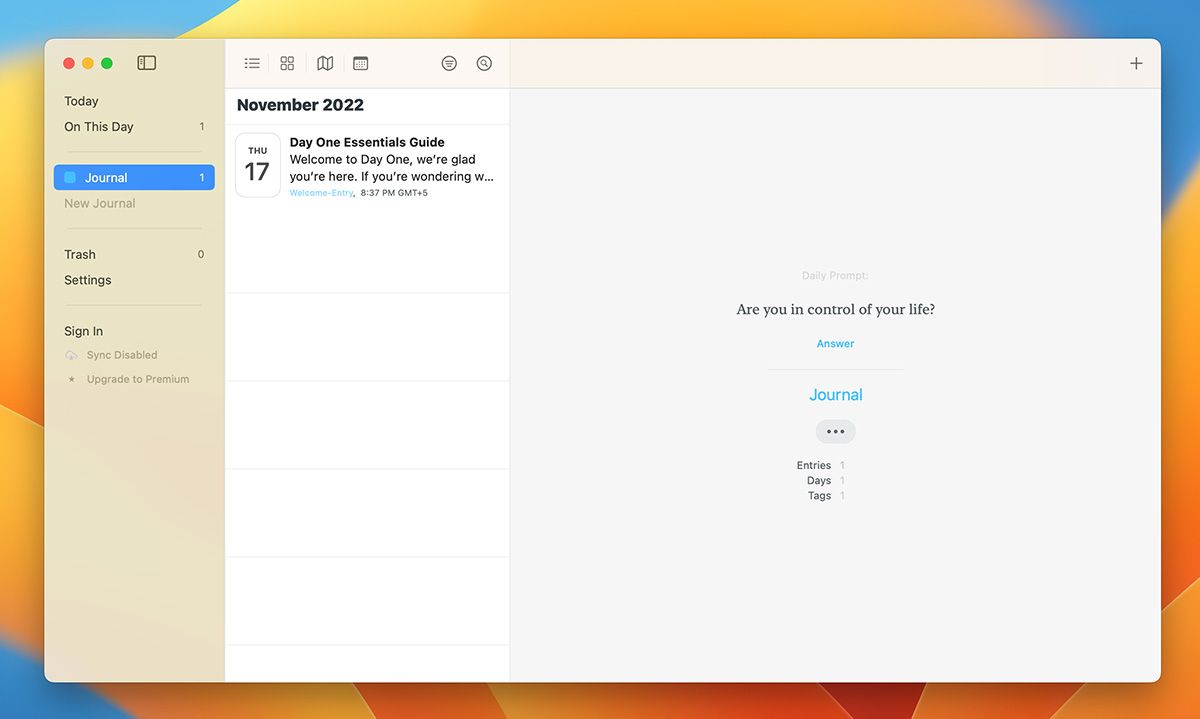Click the Sync Disabled cloud icon
This screenshot has height=719, width=1200.
coord(71,355)
